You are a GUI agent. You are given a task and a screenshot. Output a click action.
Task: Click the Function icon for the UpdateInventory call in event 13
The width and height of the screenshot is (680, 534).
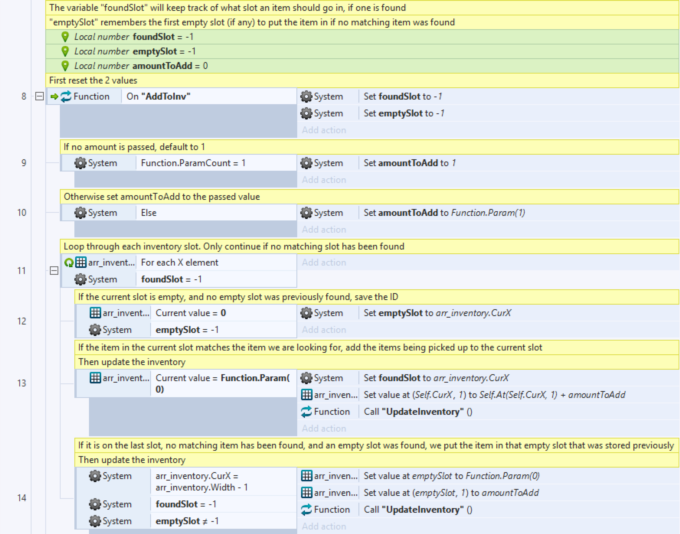point(306,411)
